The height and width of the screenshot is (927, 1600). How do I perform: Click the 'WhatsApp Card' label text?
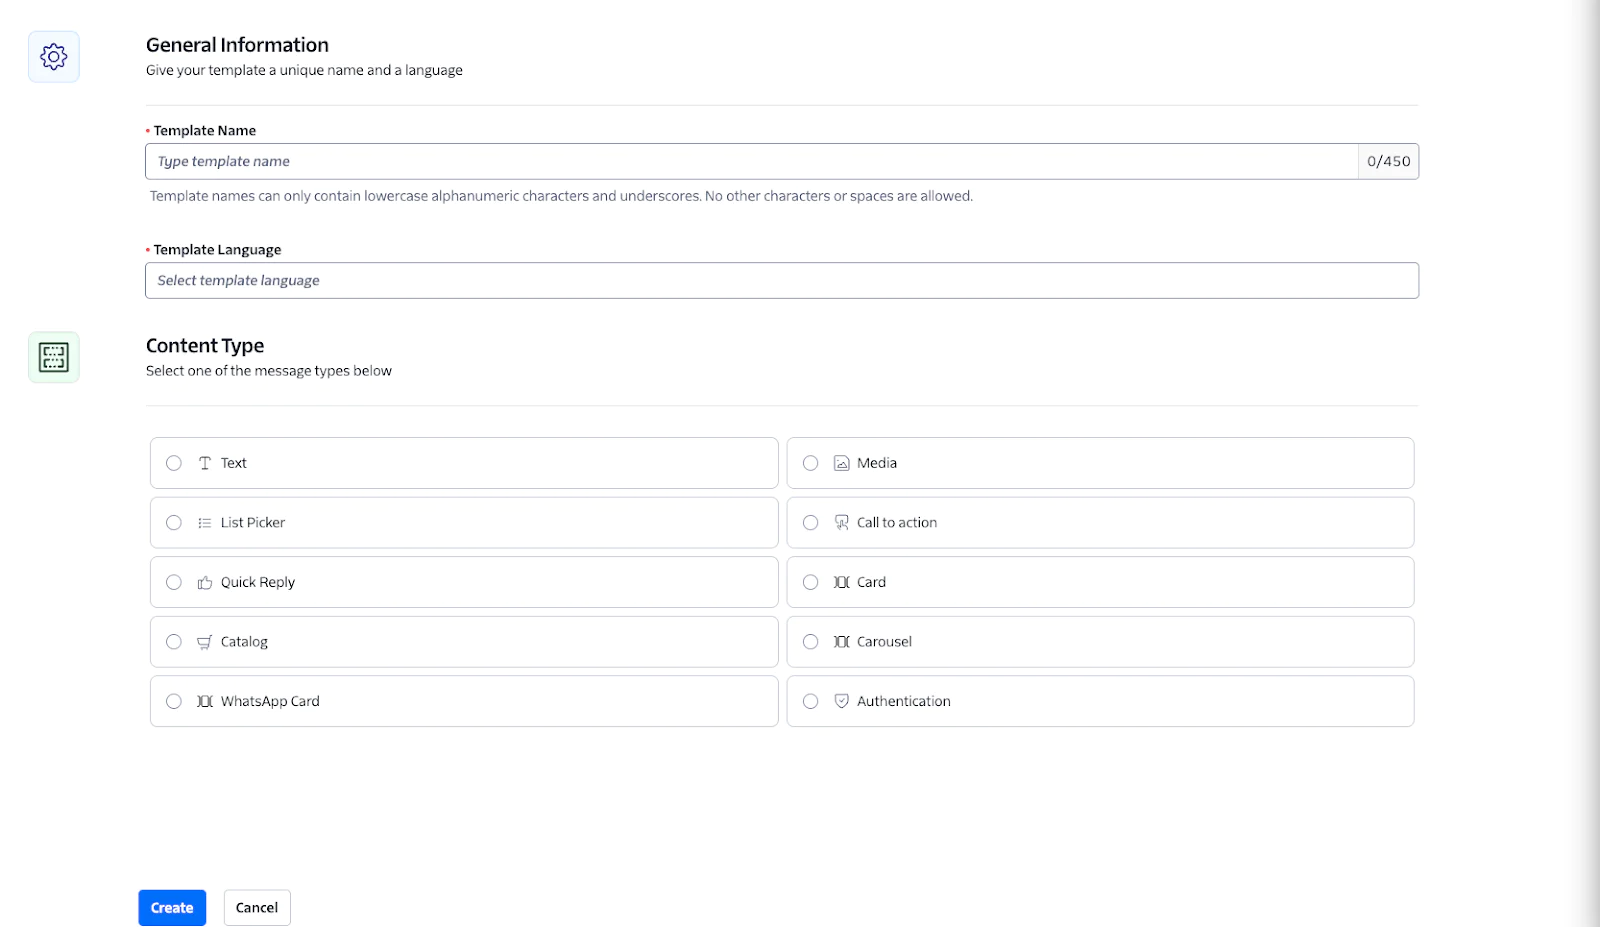[270, 701]
